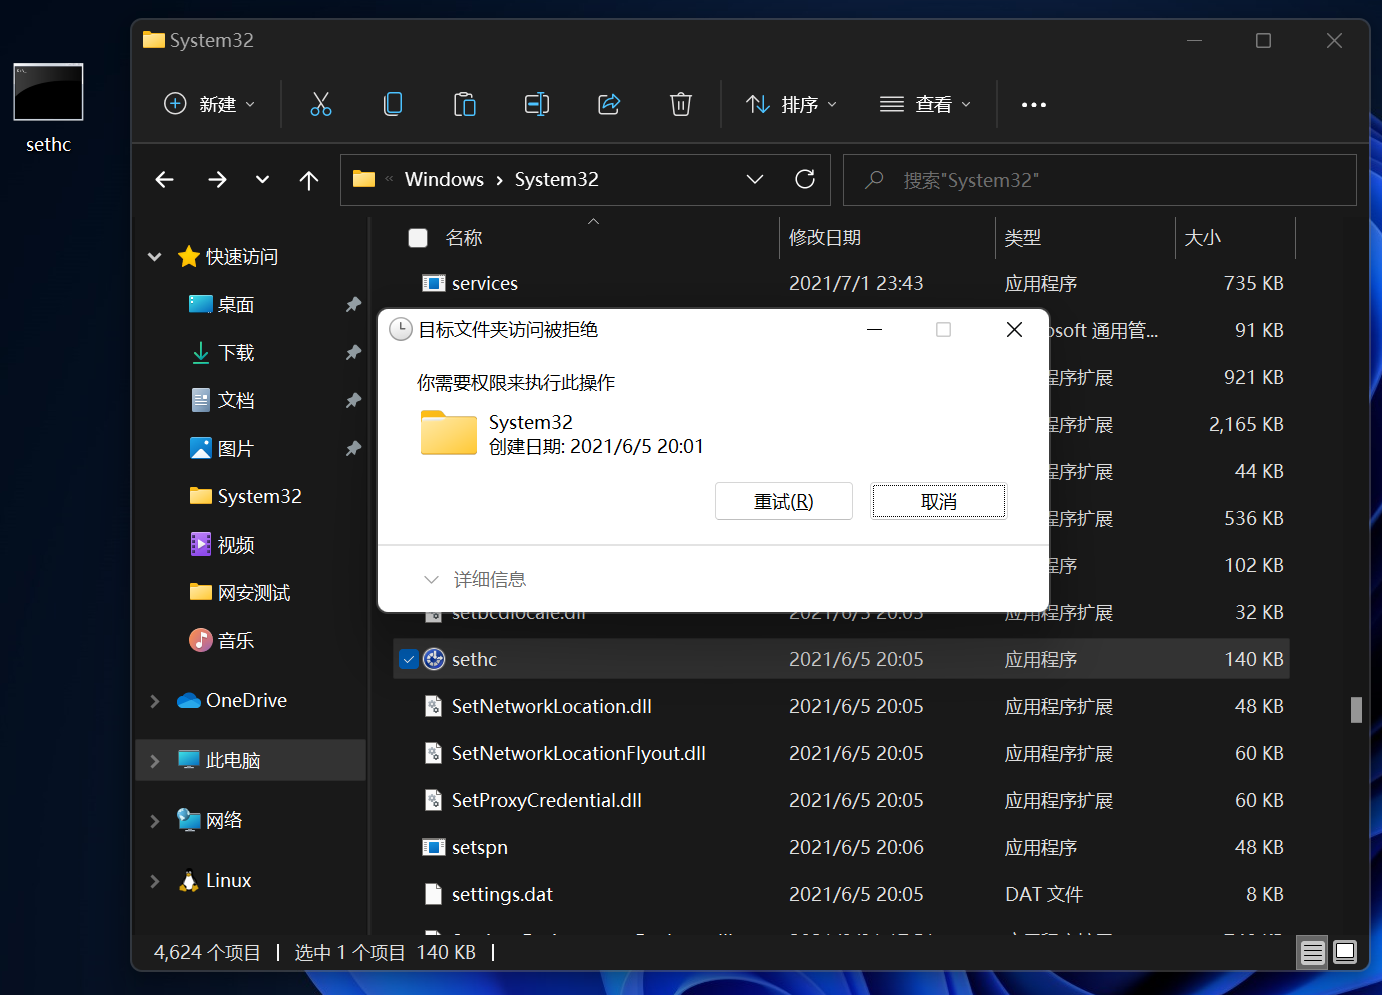Click the pin icon beside 文档
Viewport: 1382px width, 995px height.
(353, 400)
